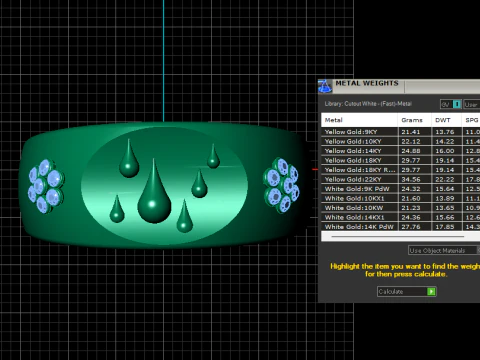
Task: Click the Grams column header
Action: pyautogui.click(x=414, y=120)
